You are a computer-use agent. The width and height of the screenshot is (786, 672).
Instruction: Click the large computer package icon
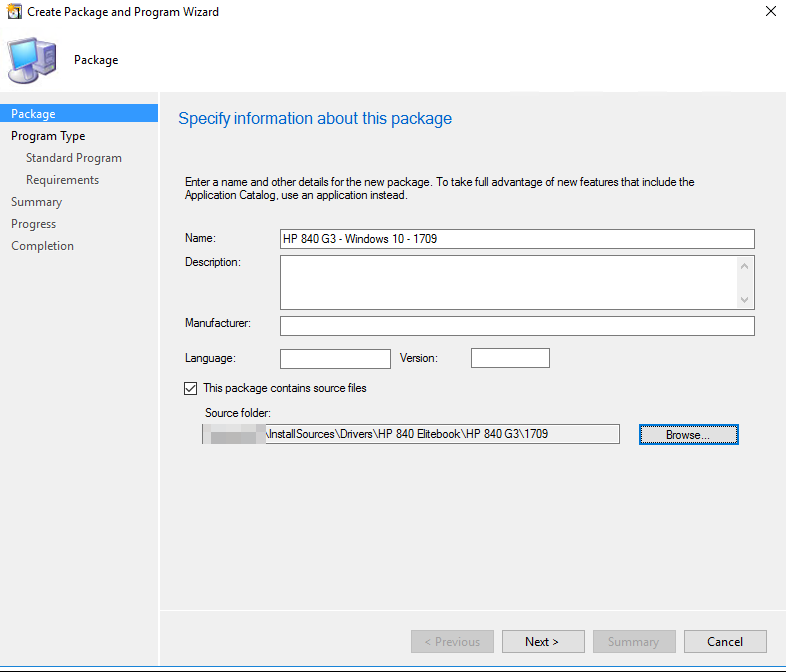click(33, 60)
